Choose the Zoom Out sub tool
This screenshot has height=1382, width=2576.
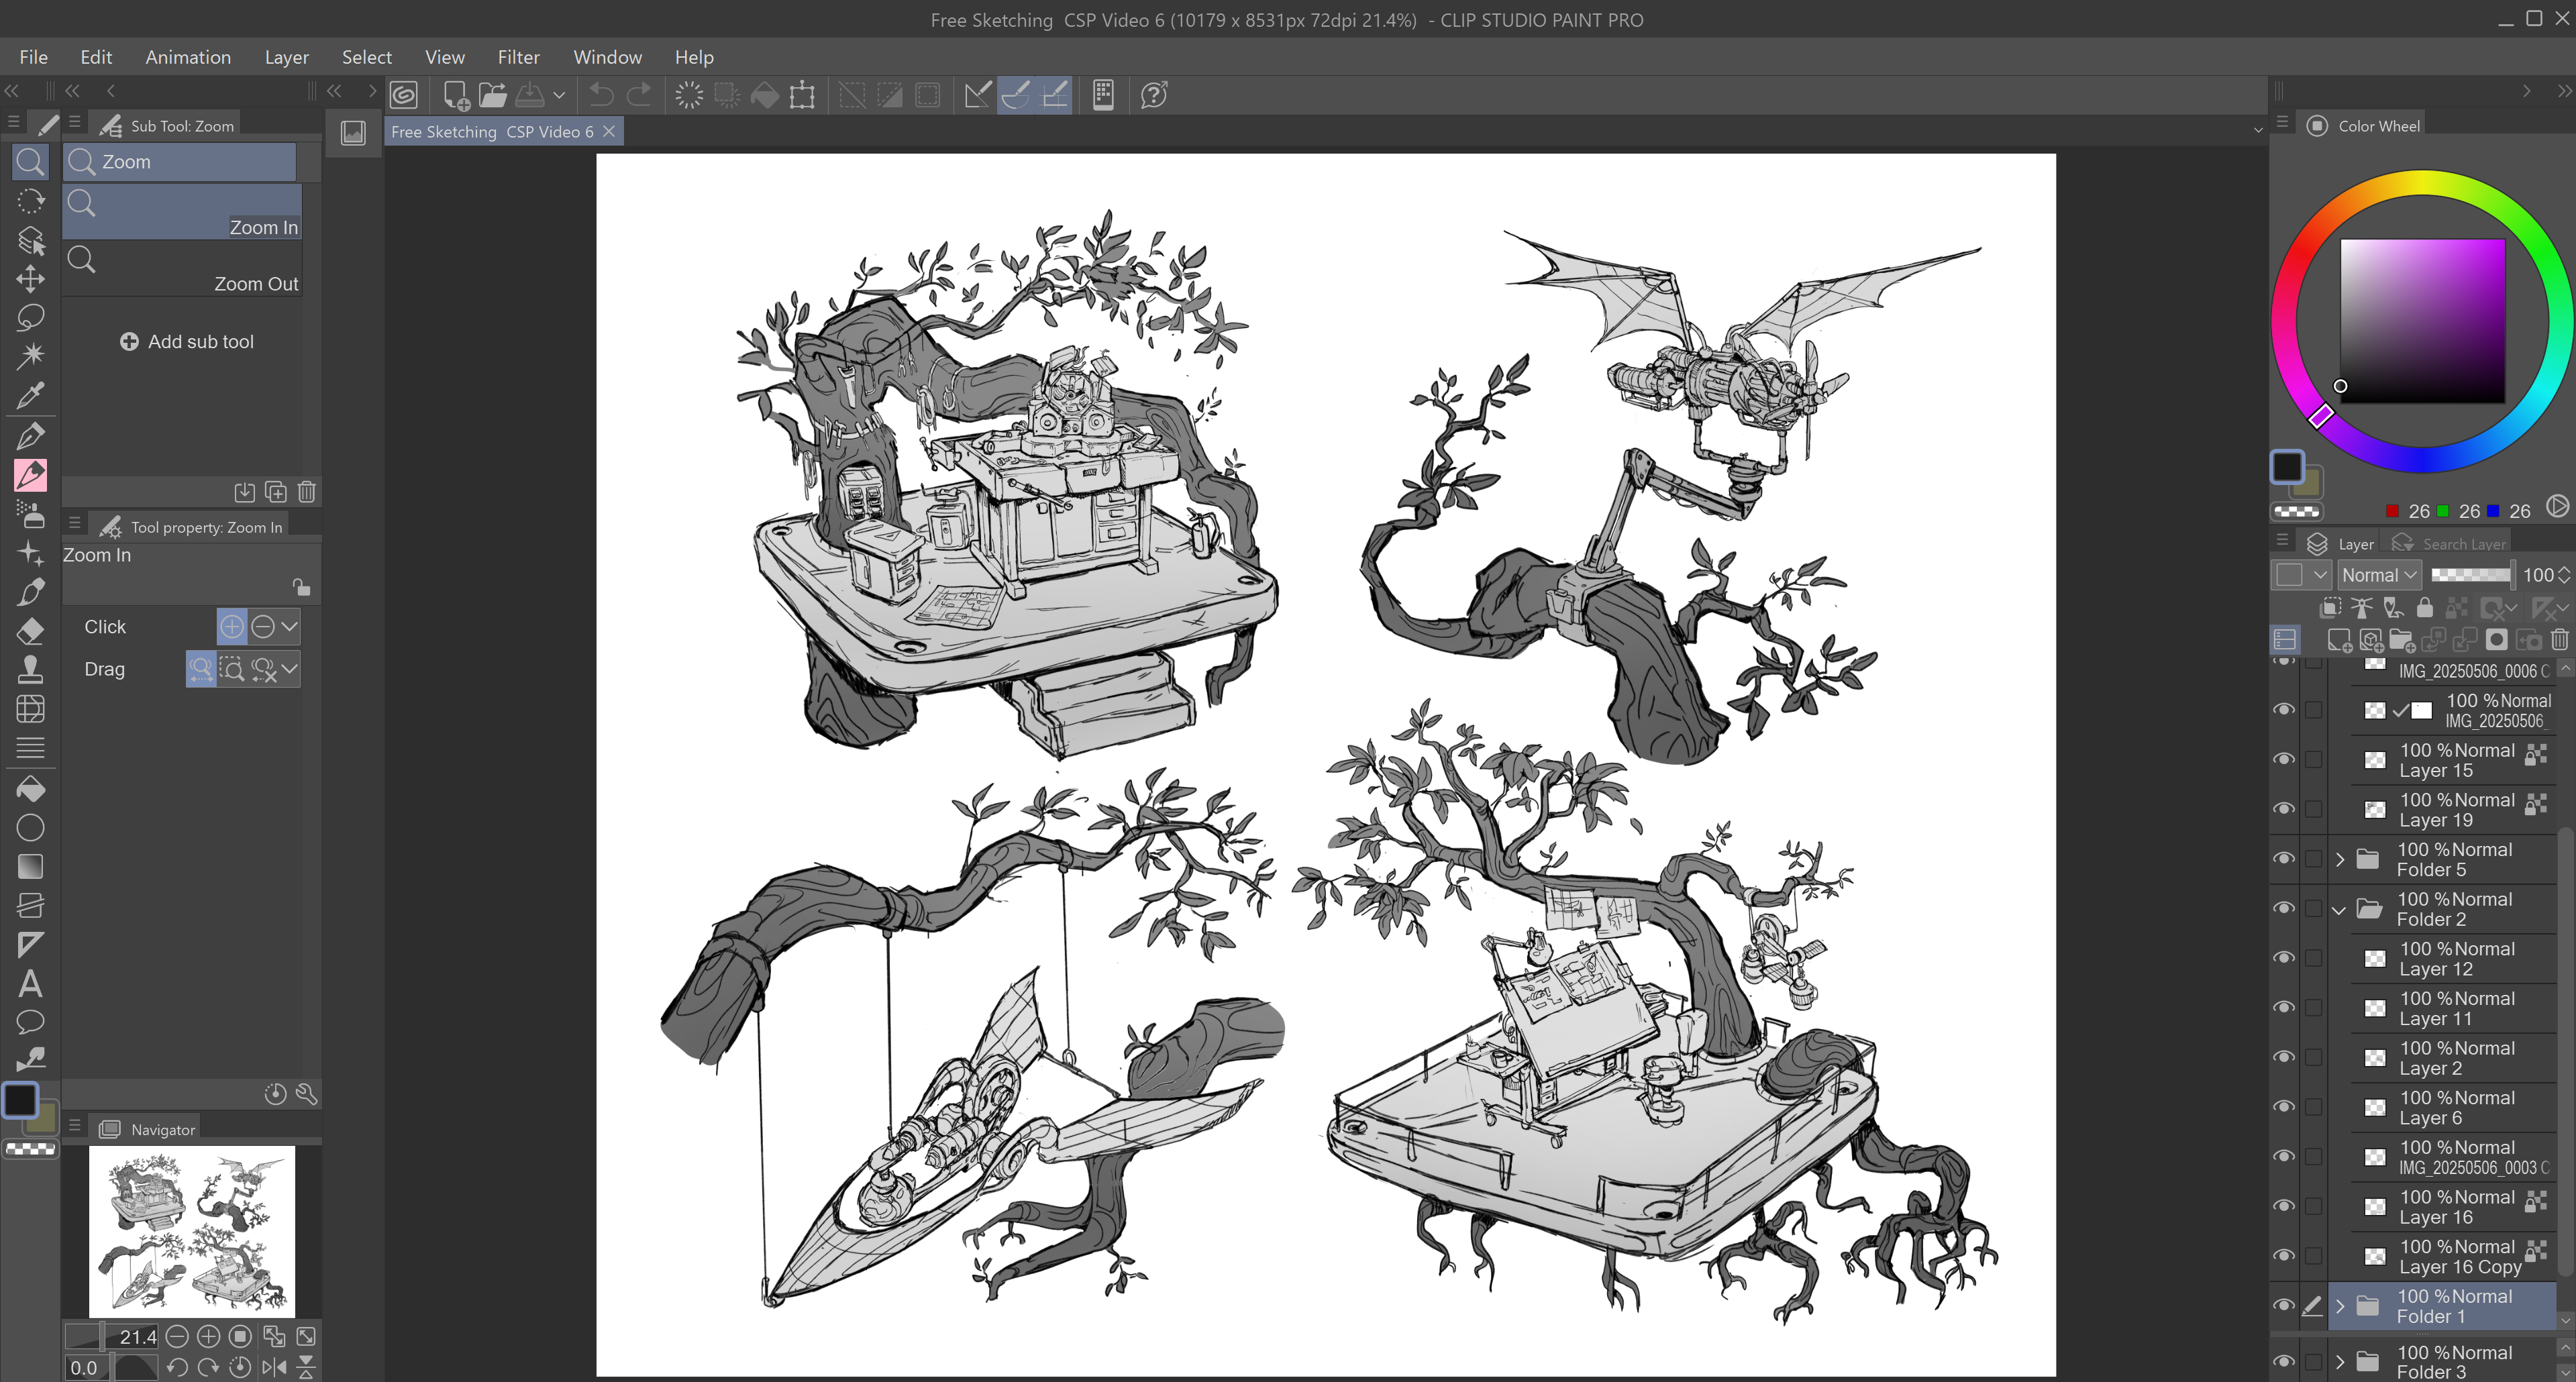(x=183, y=269)
